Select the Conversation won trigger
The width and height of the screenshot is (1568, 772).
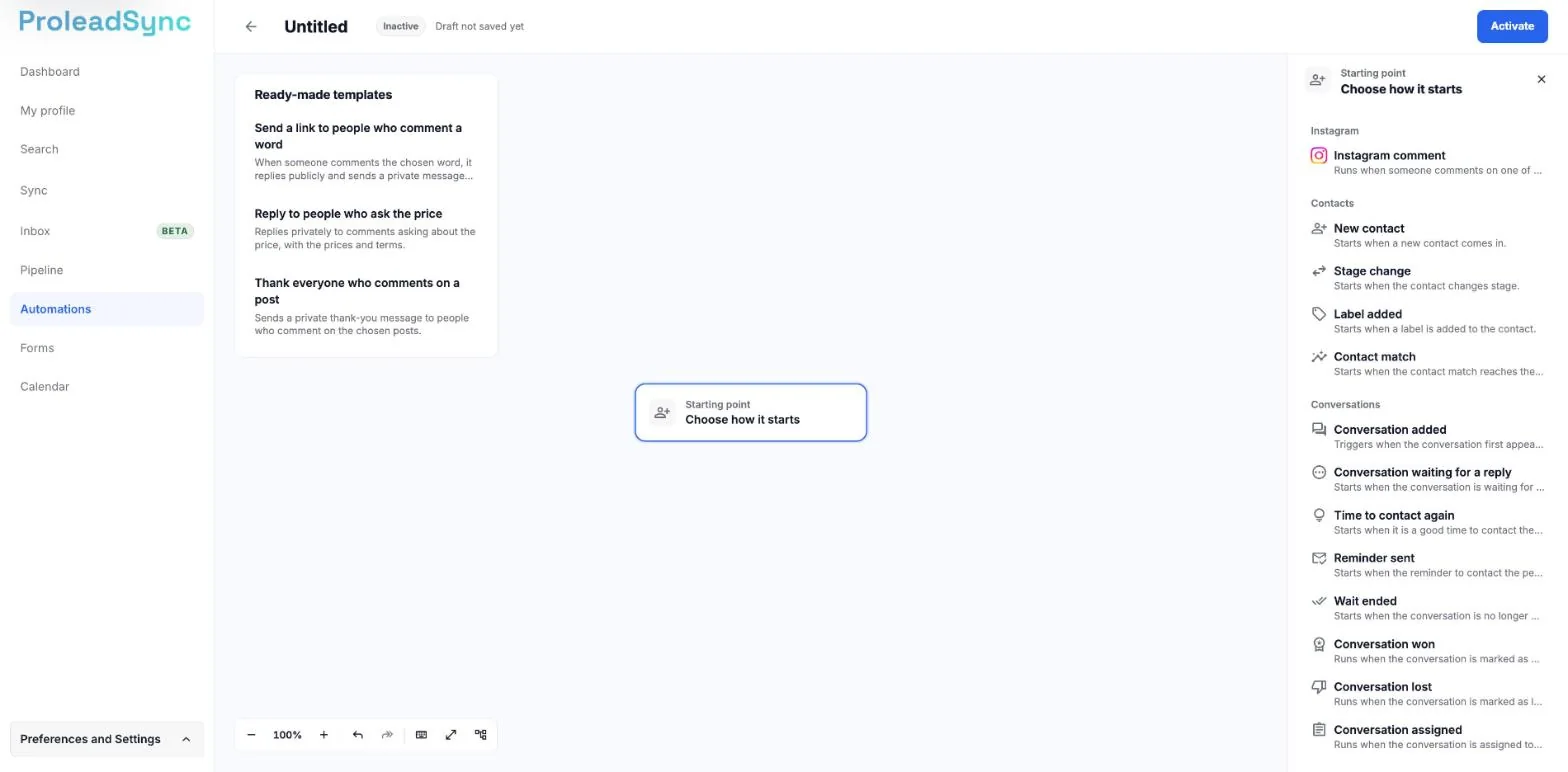pyautogui.click(x=1427, y=651)
